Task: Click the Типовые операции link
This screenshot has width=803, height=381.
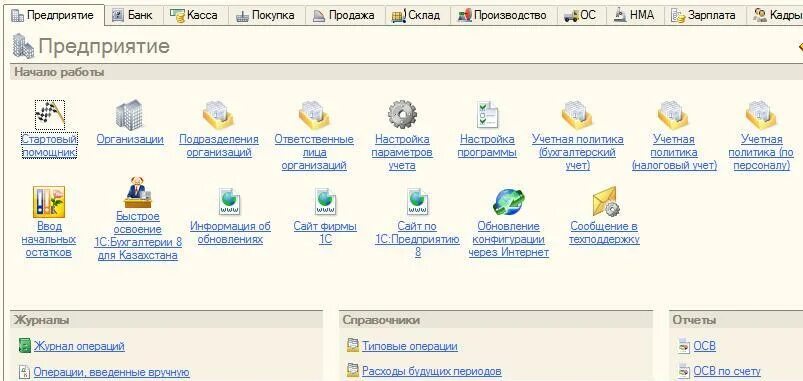Action: pyautogui.click(x=410, y=346)
